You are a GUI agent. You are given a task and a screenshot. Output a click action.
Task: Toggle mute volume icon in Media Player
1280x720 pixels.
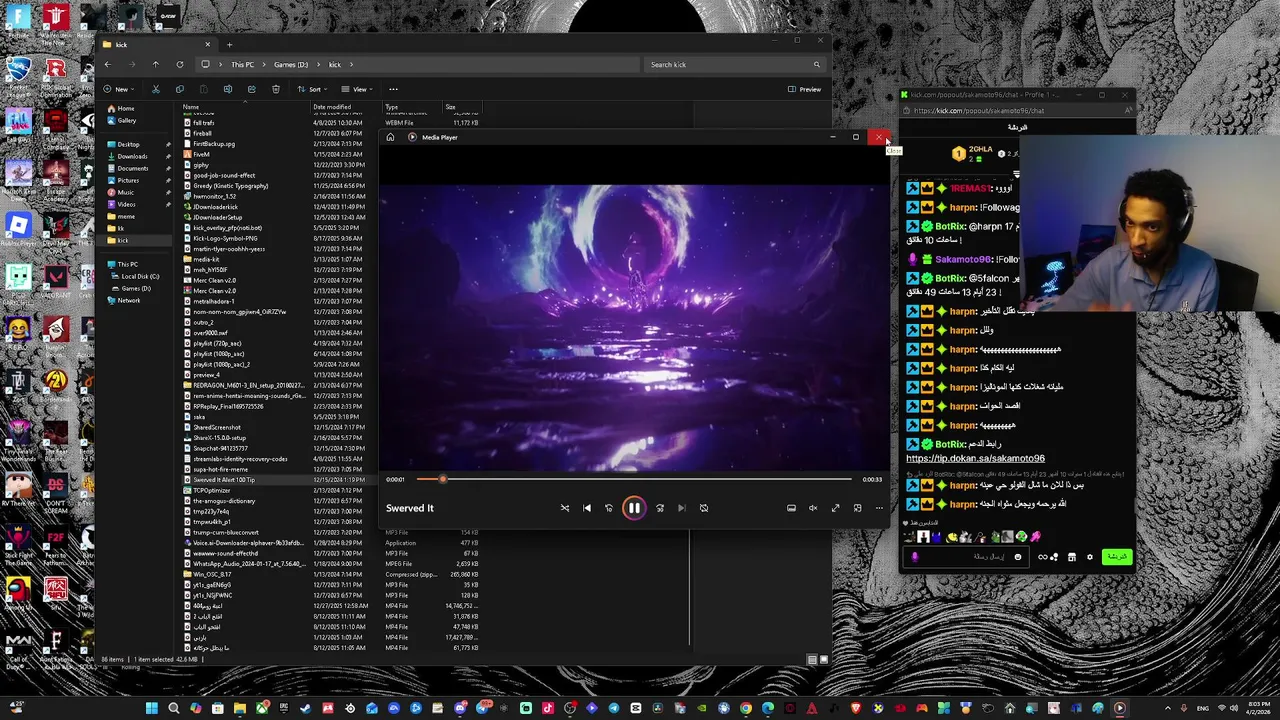[x=813, y=508]
